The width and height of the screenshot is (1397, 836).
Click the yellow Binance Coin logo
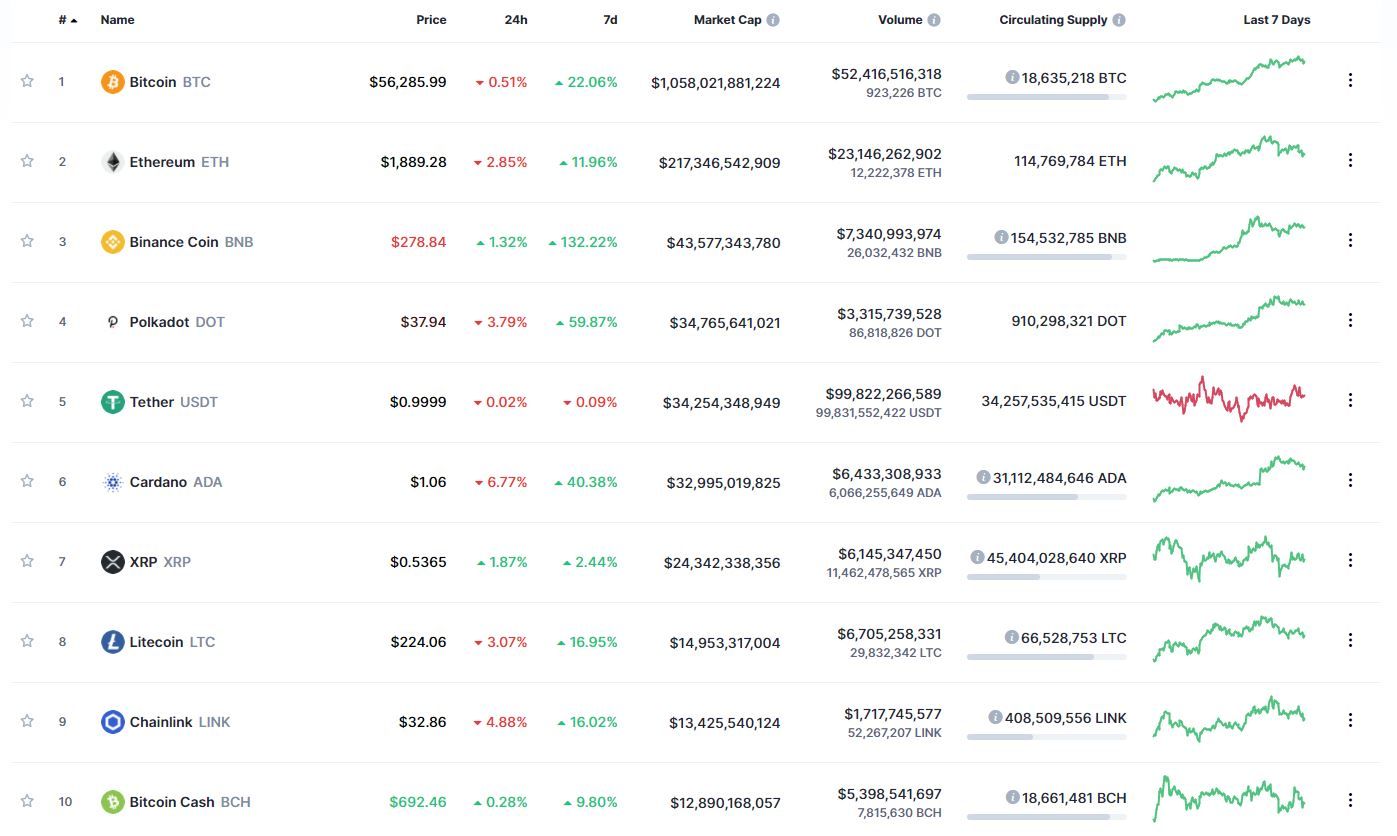(113, 242)
